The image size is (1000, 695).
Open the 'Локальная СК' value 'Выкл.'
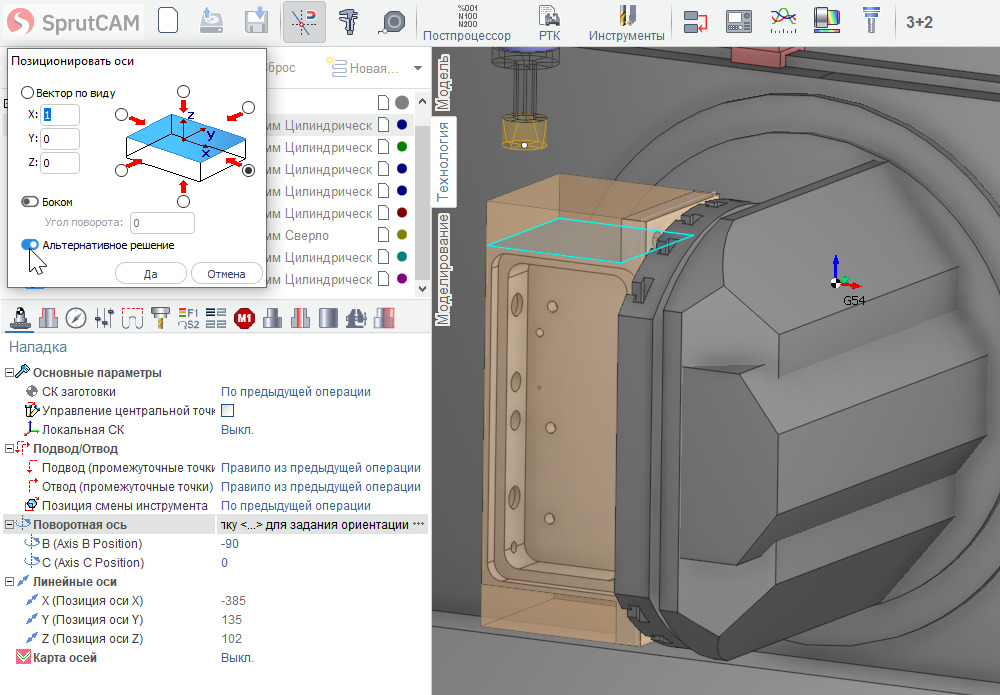point(237,430)
